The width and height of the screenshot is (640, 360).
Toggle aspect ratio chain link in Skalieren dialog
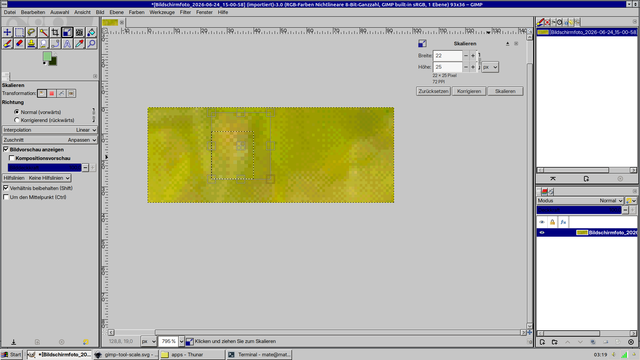tap(479, 61)
